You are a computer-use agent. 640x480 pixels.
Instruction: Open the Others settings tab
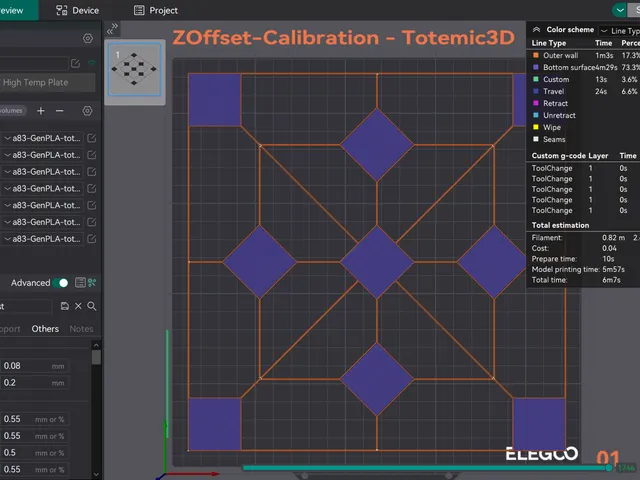45,329
